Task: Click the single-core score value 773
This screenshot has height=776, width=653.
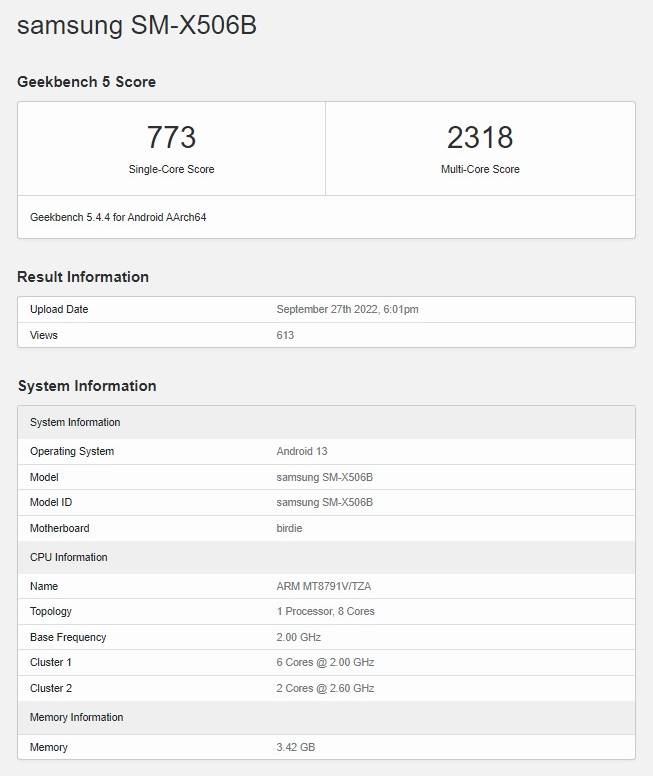Action: [171, 137]
